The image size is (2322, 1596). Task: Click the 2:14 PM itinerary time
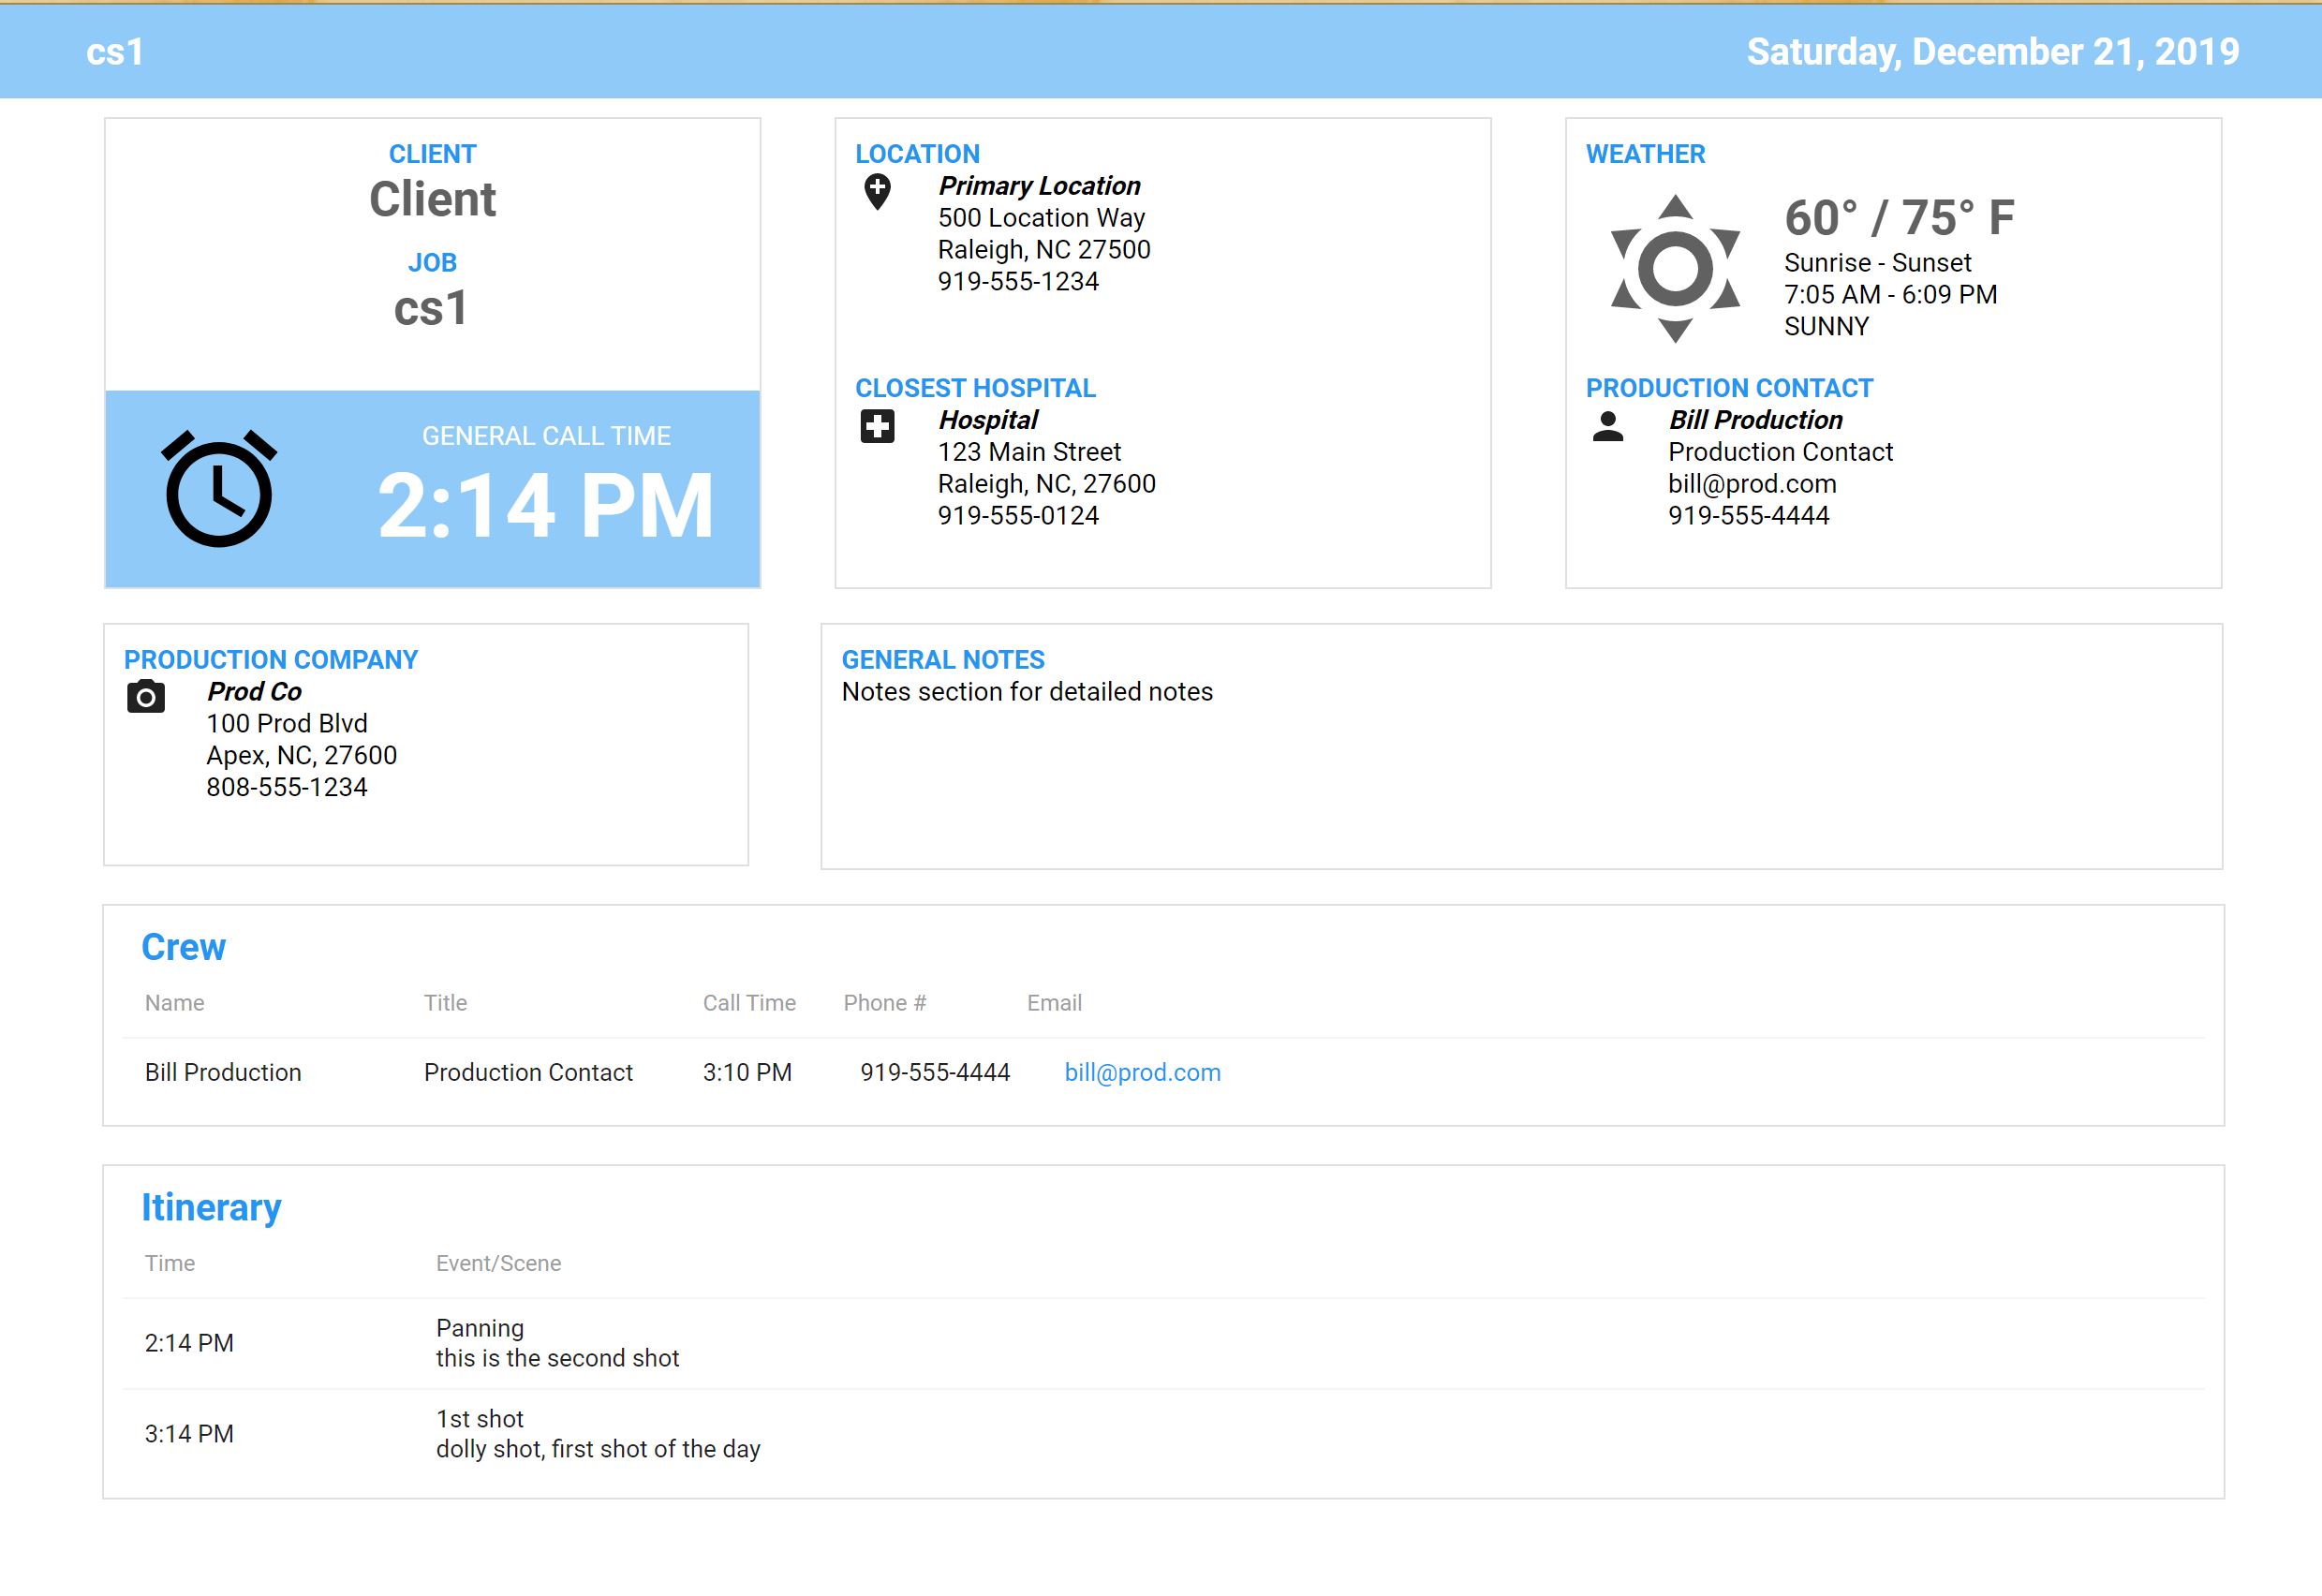tap(189, 1343)
